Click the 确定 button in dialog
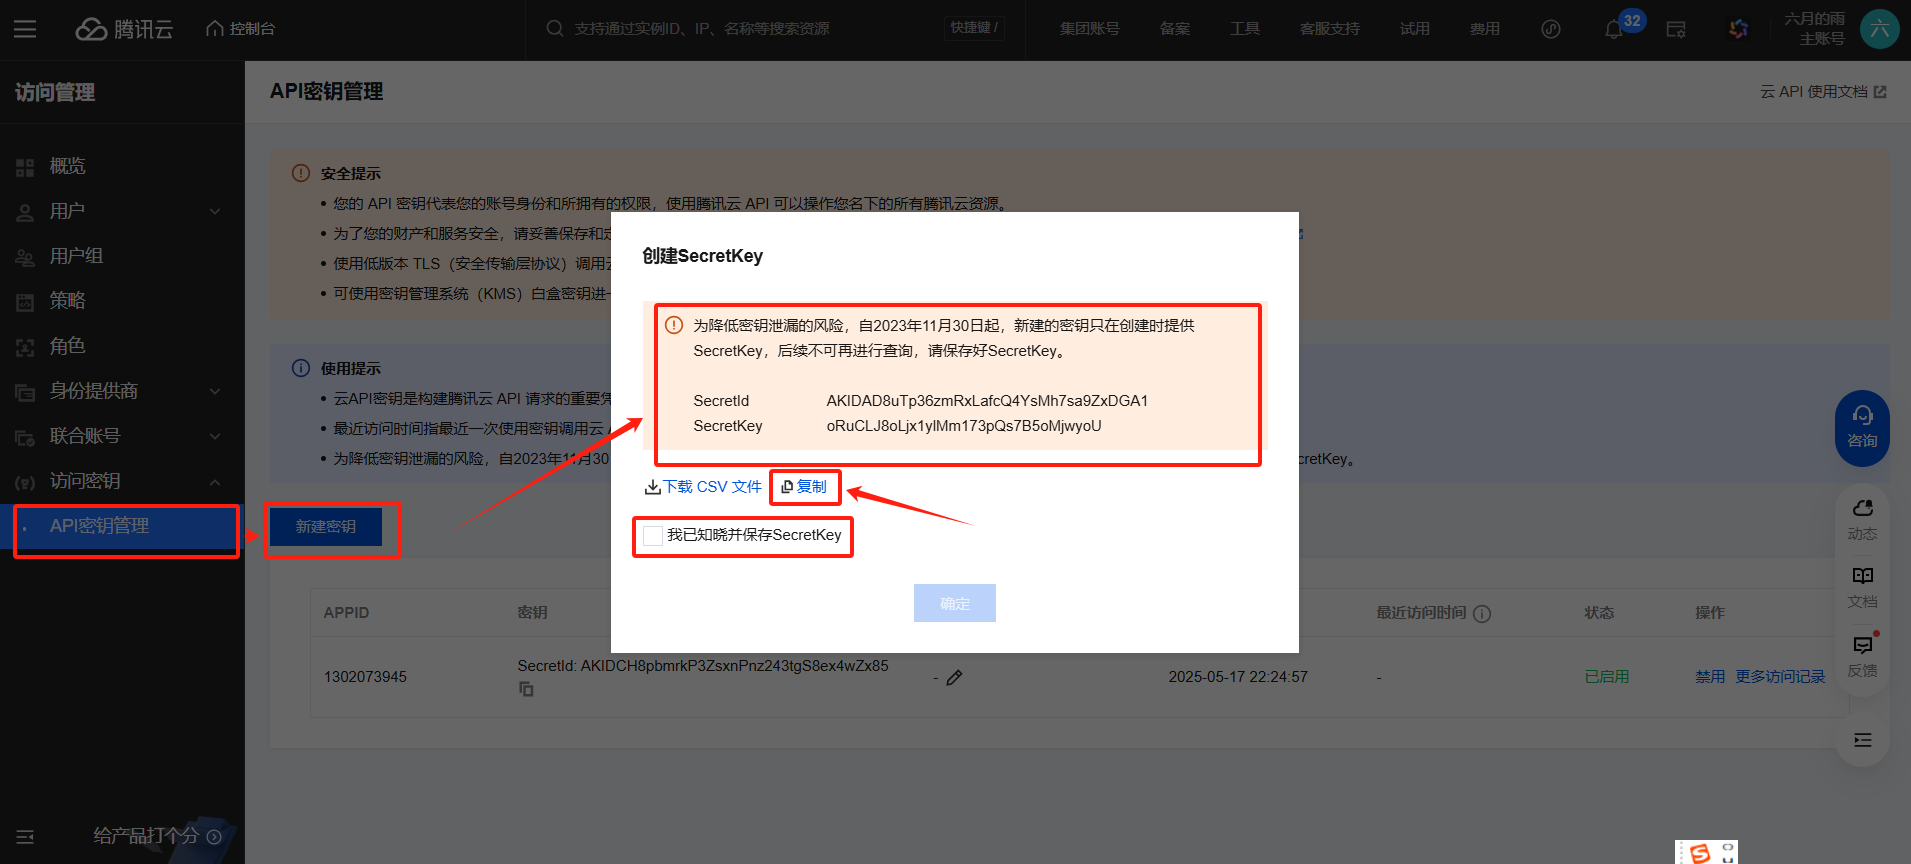The image size is (1911, 864). [955, 603]
